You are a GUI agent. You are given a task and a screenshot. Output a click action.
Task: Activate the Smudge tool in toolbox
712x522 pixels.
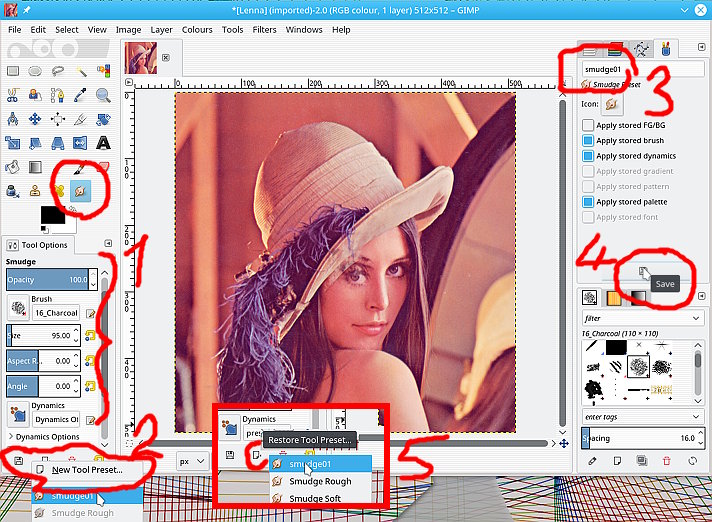80,191
